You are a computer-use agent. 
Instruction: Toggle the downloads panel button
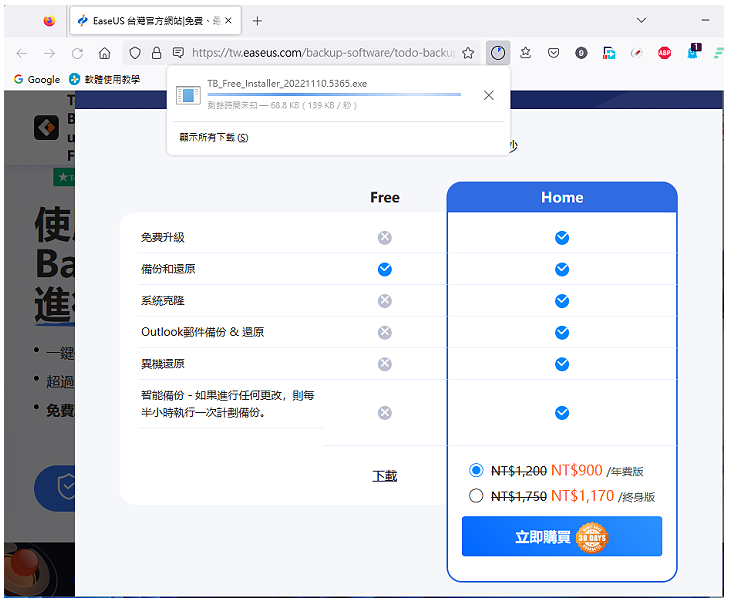(498, 53)
